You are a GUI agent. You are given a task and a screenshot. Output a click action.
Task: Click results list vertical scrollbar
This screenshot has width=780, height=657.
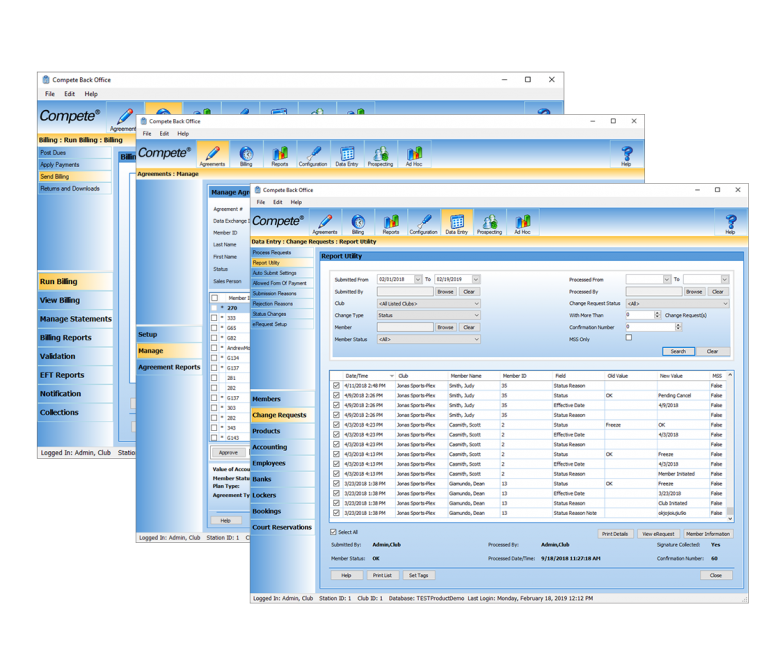[730, 446]
